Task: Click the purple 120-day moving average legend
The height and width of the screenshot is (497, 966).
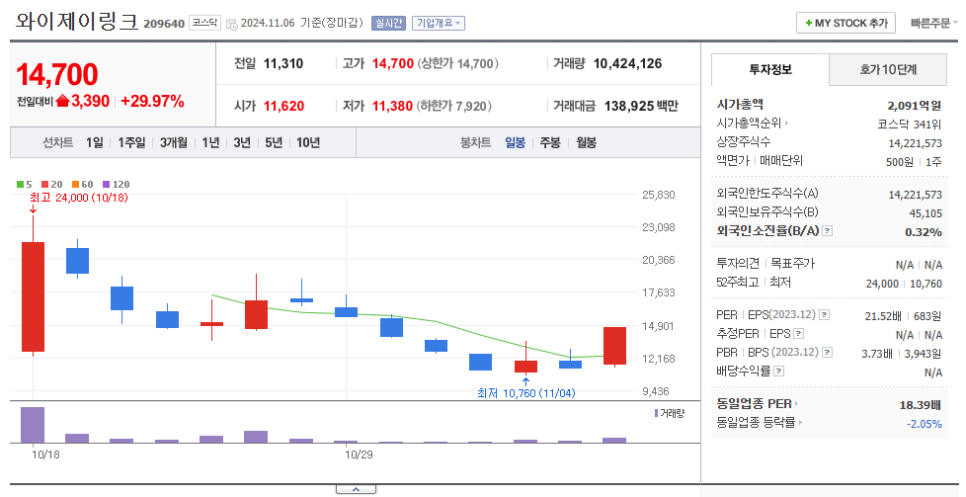Action: 116,184
